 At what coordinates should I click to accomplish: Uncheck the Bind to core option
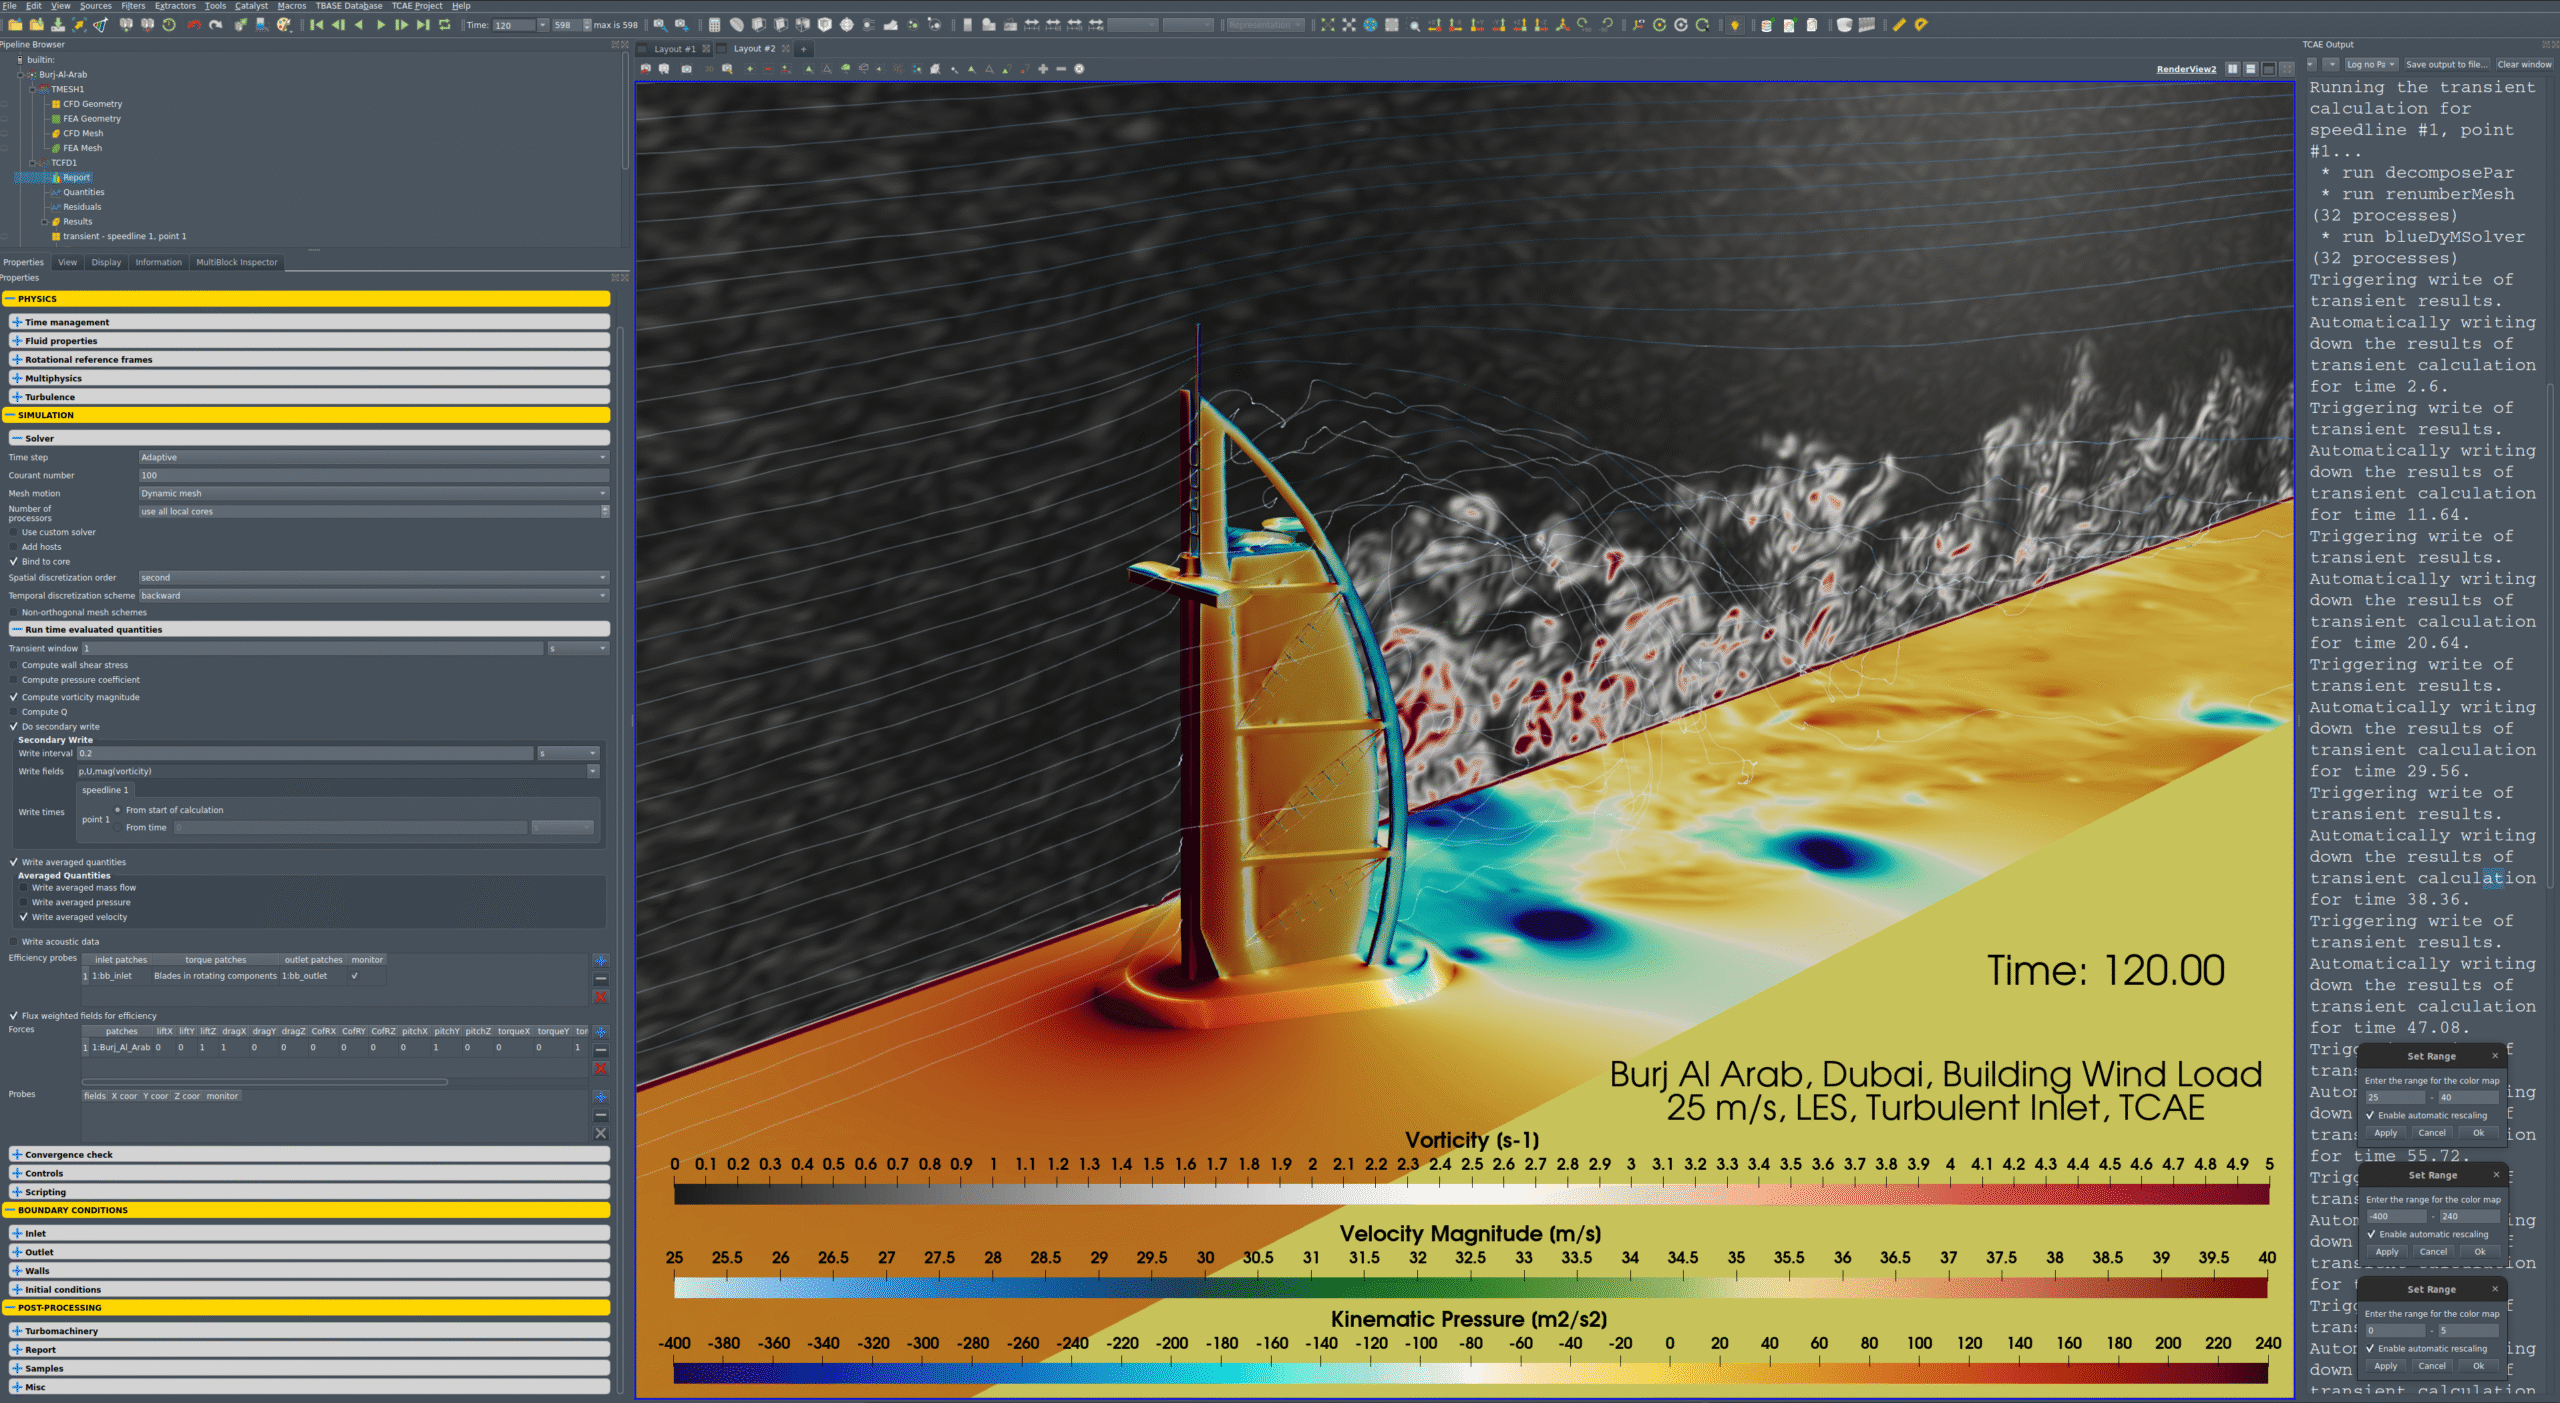click(14, 562)
